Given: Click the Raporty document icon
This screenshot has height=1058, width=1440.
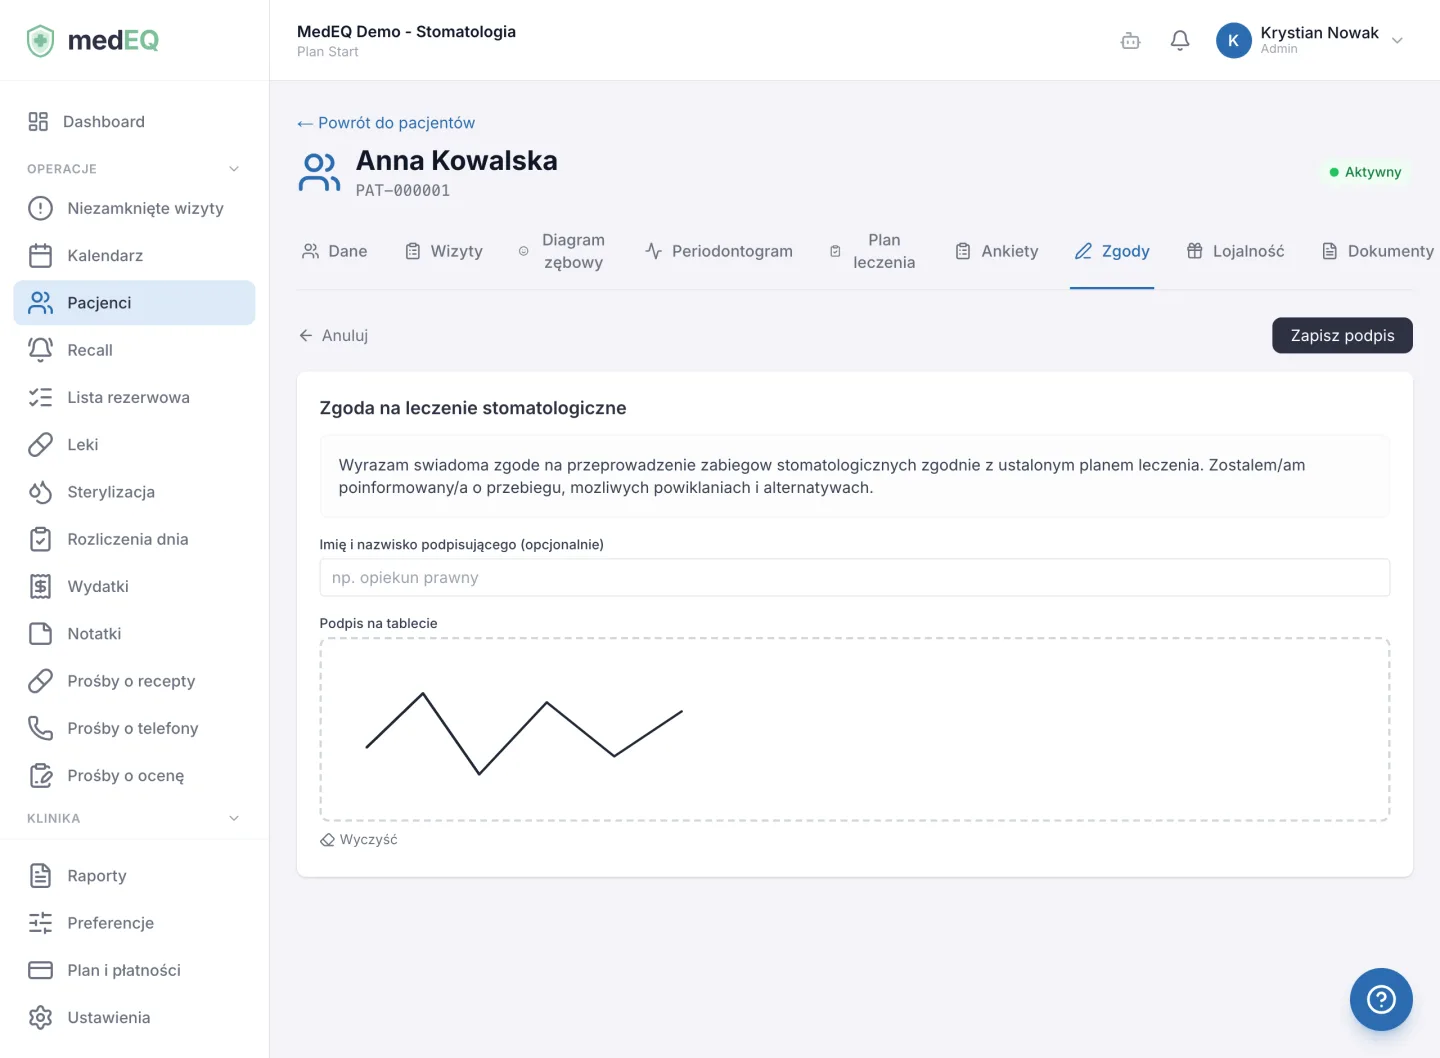Looking at the screenshot, I should click(40, 876).
